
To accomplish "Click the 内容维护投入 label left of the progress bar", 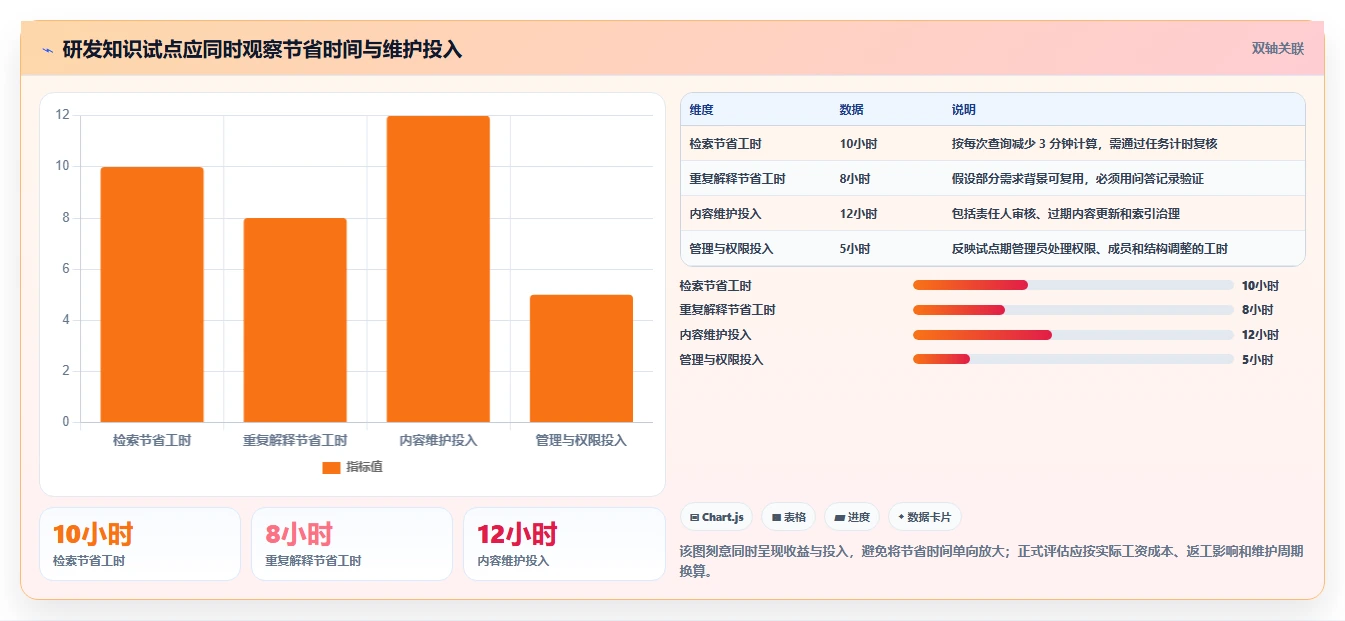I will coord(715,335).
